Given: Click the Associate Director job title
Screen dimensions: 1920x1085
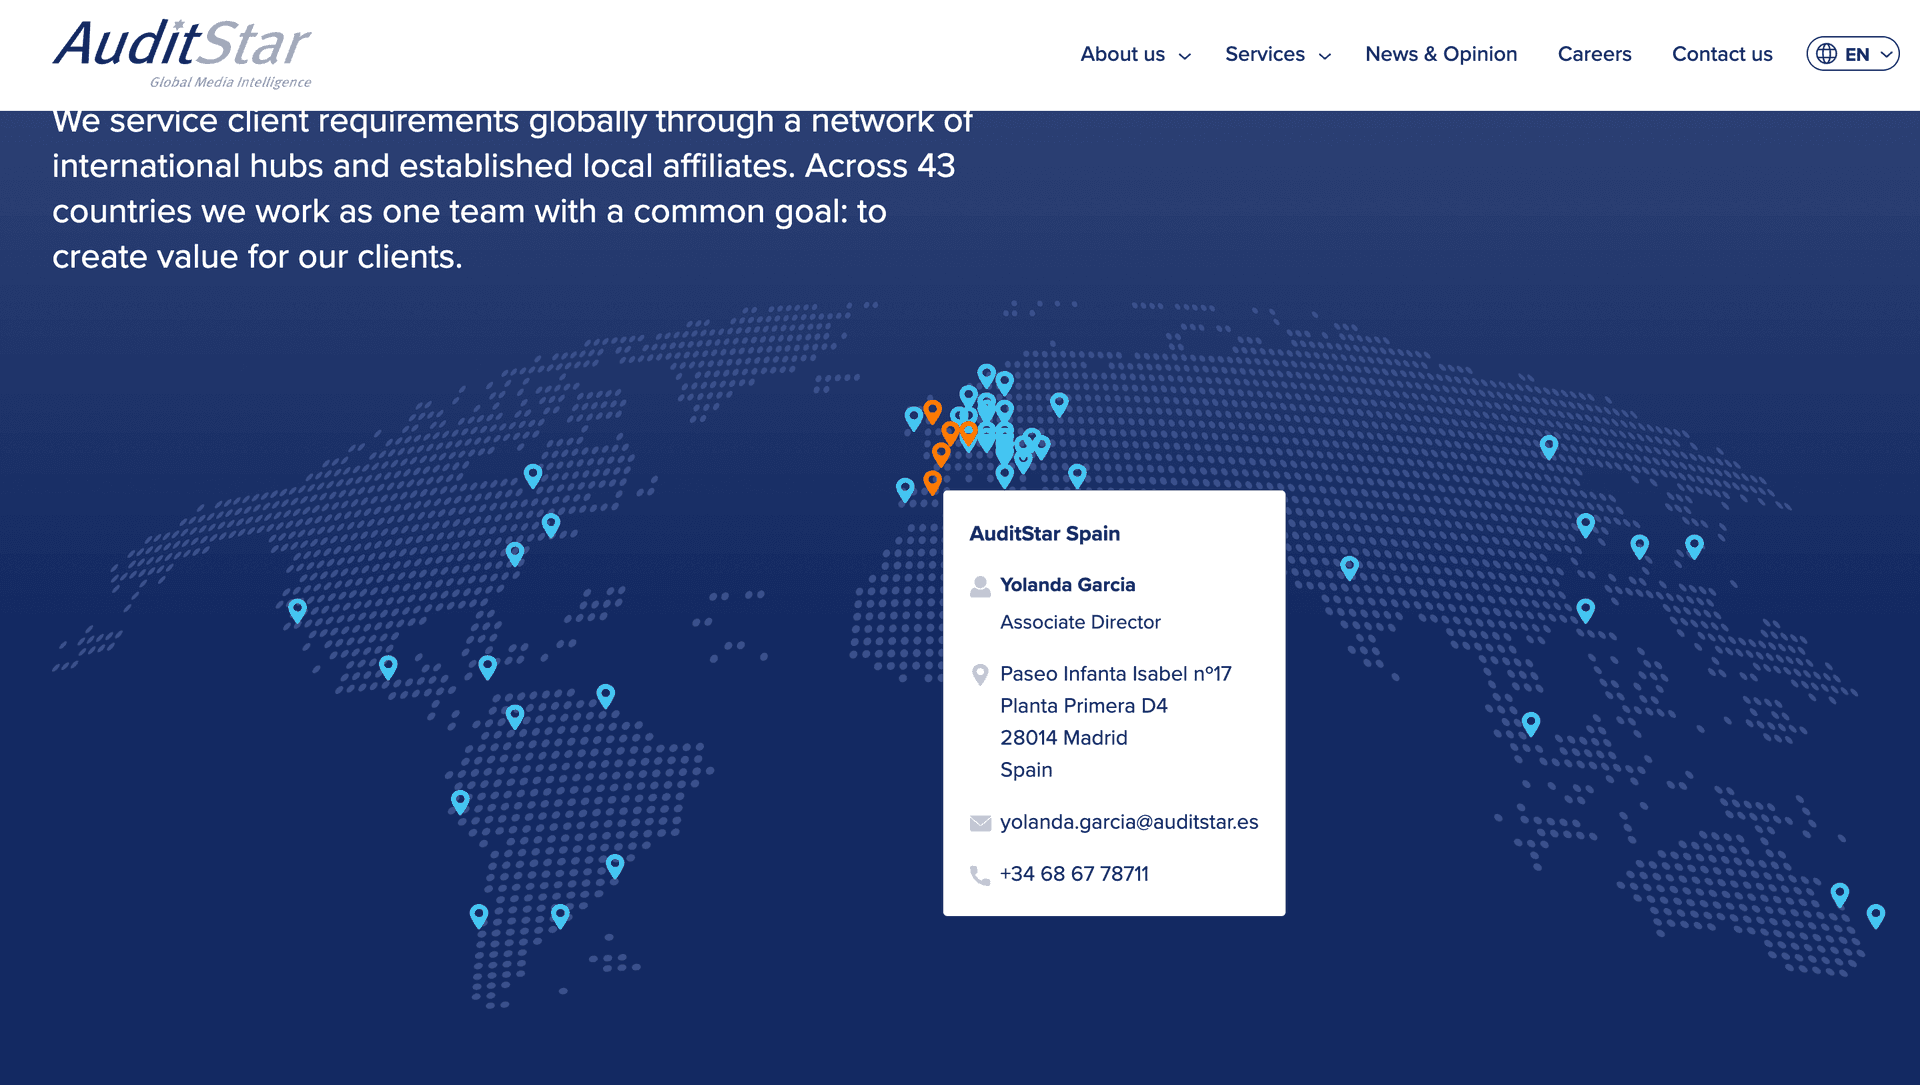Looking at the screenshot, I should 1080,622.
